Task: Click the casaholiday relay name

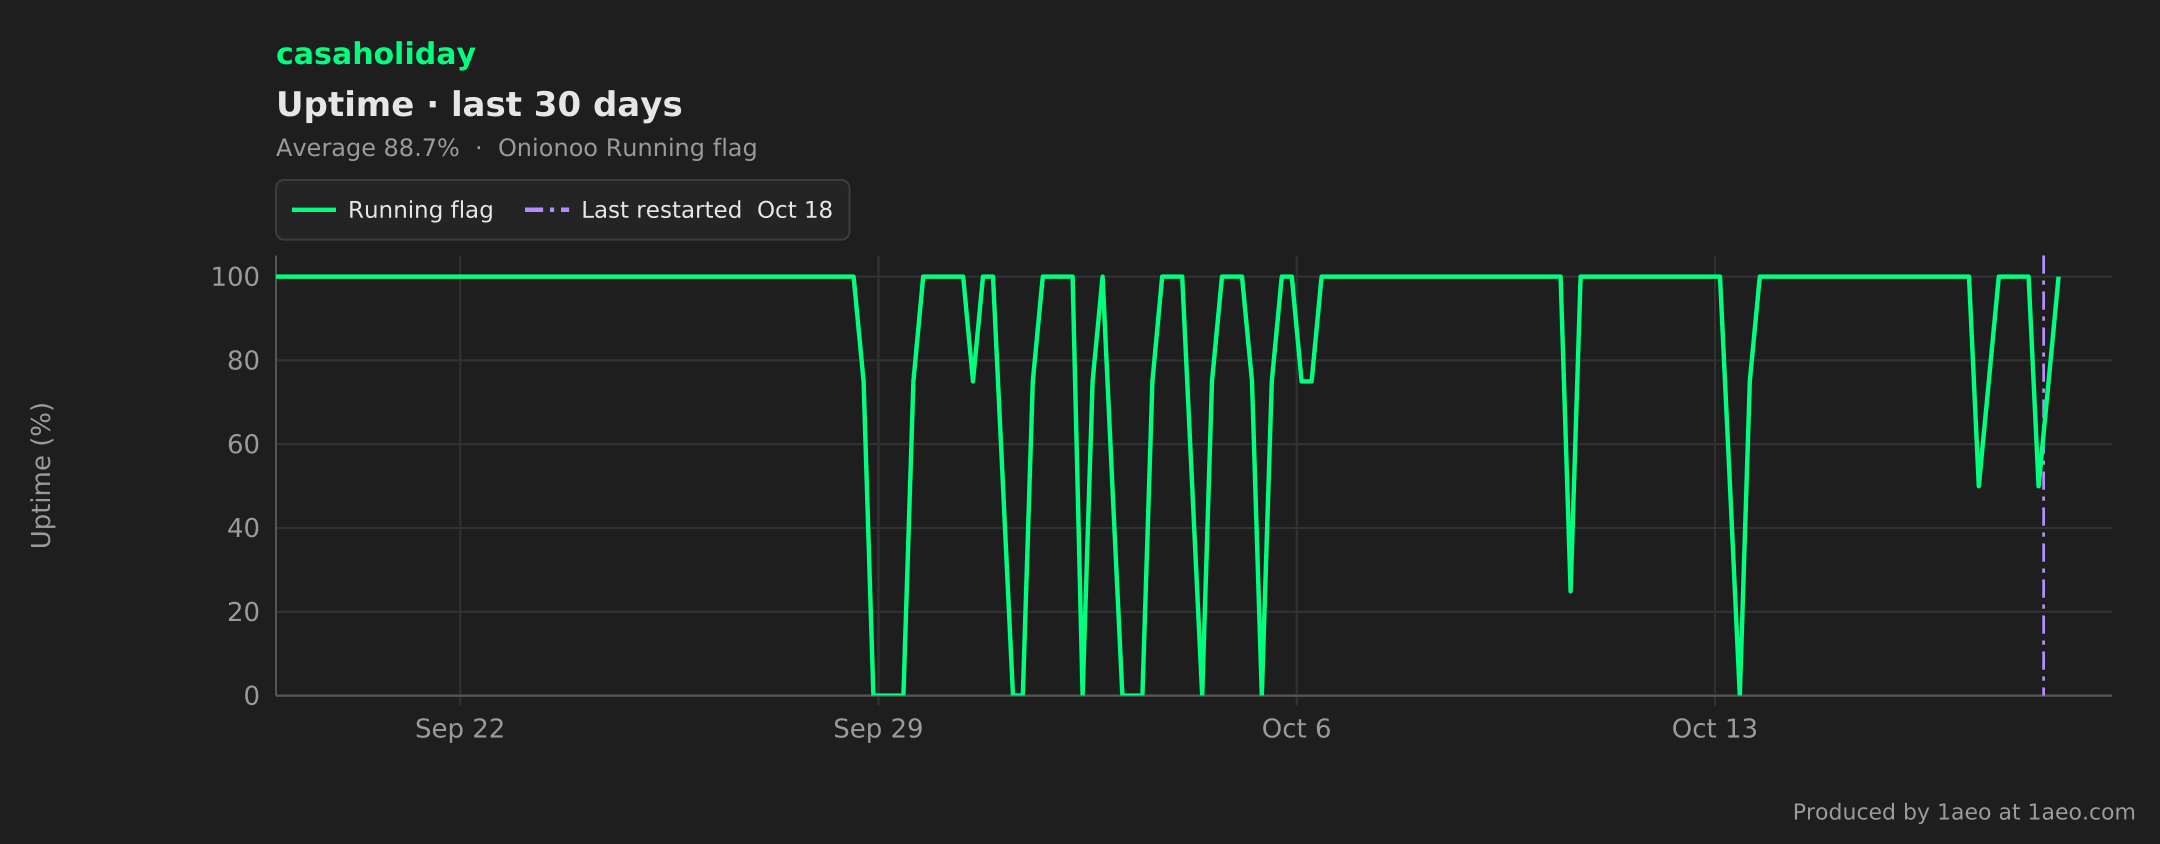Action: [375, 54]
